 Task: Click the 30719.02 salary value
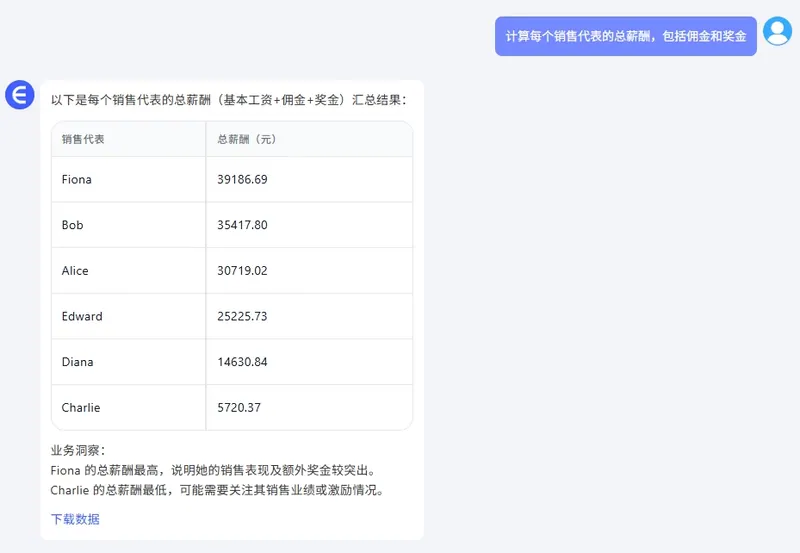point(242,271)
